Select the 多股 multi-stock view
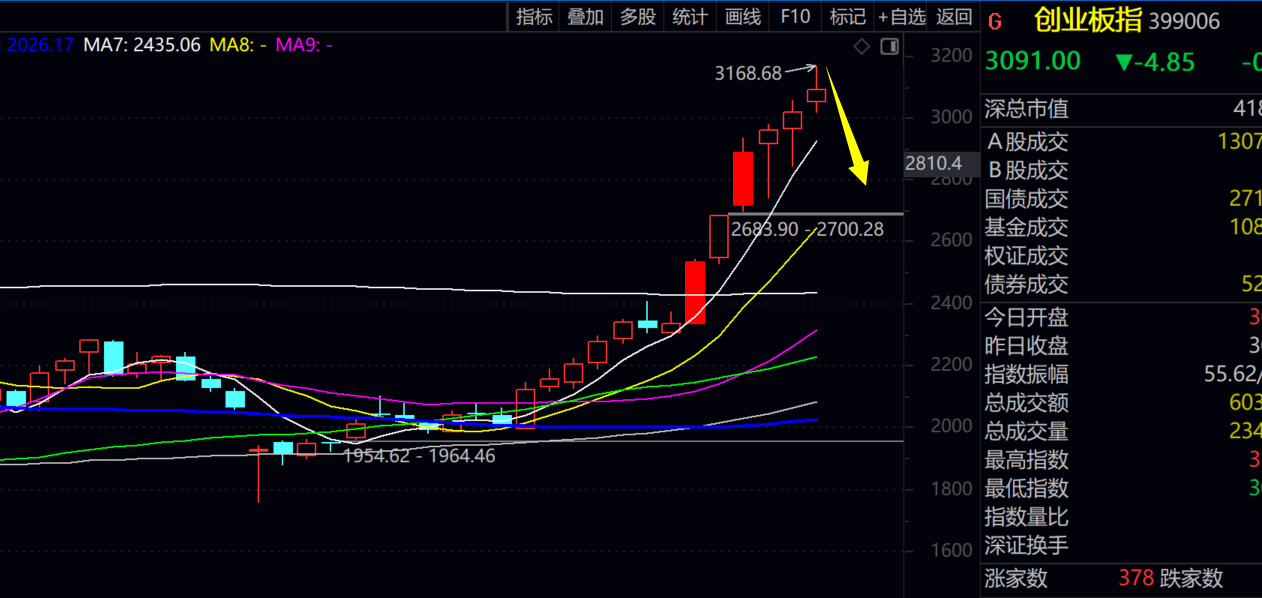Image resolution: width=1262 pixels, height=598 pixels. coord(638,16)
